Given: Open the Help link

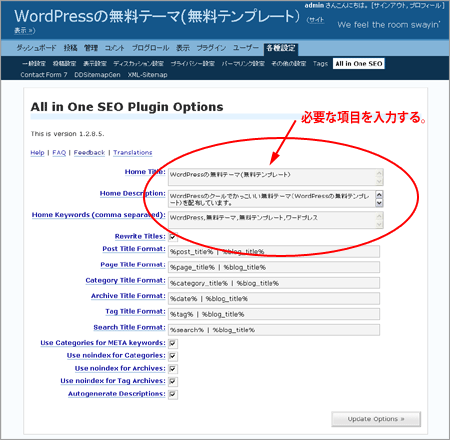Looking at the screenshot, I should tap(37, 153).
